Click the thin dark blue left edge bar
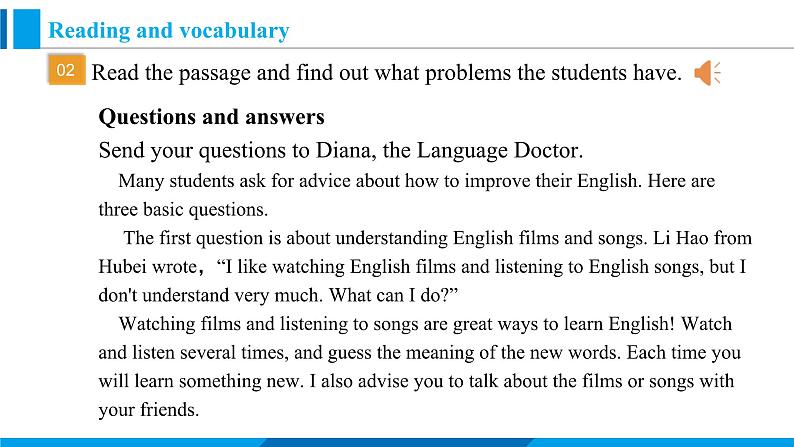 pos(4,29)
